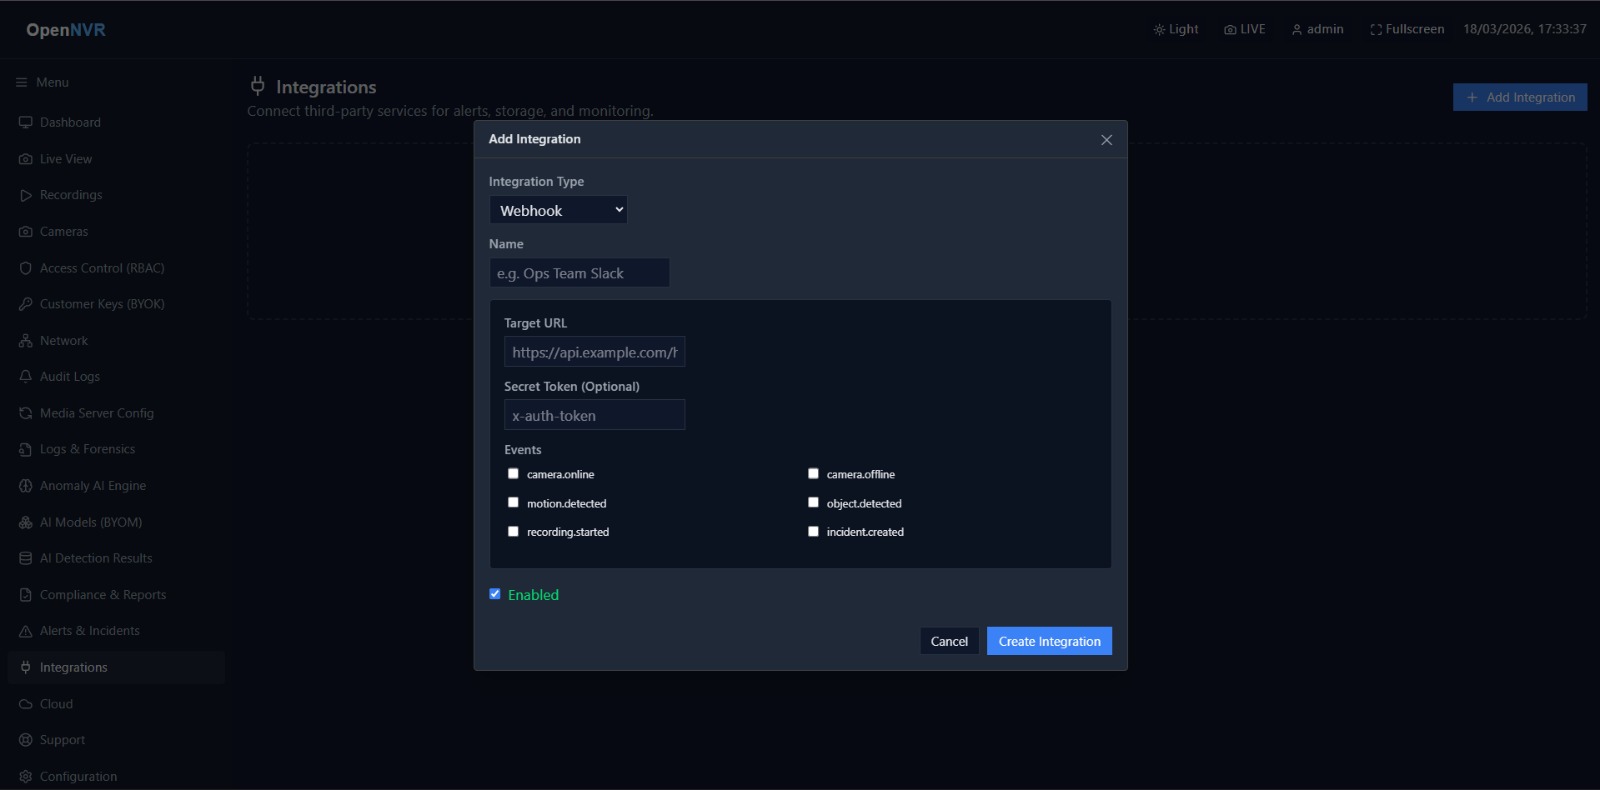Screen dimensions: 1600x790
Task: Click the Cloud icon in sidebar
Action: coord(26,704)
